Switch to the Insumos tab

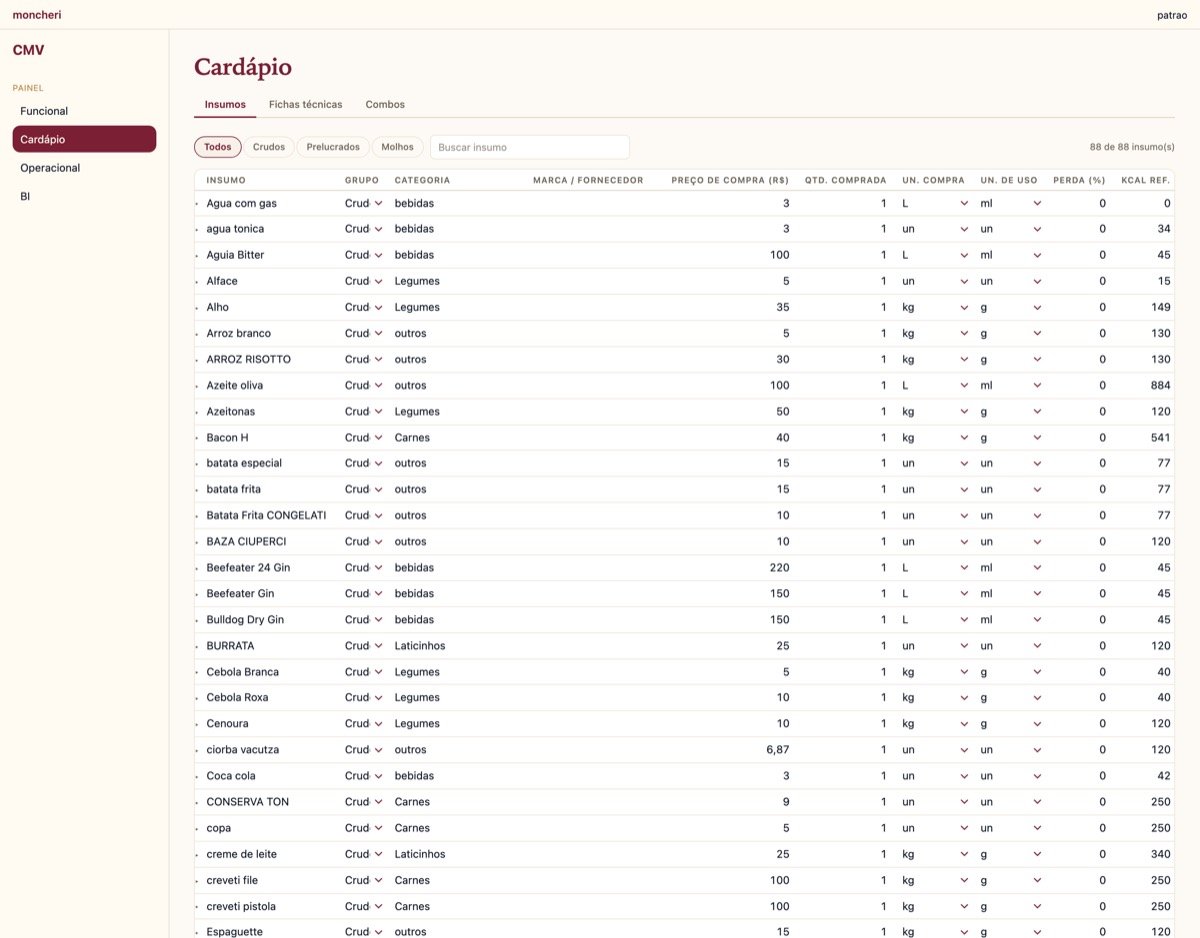pos(225,104)
